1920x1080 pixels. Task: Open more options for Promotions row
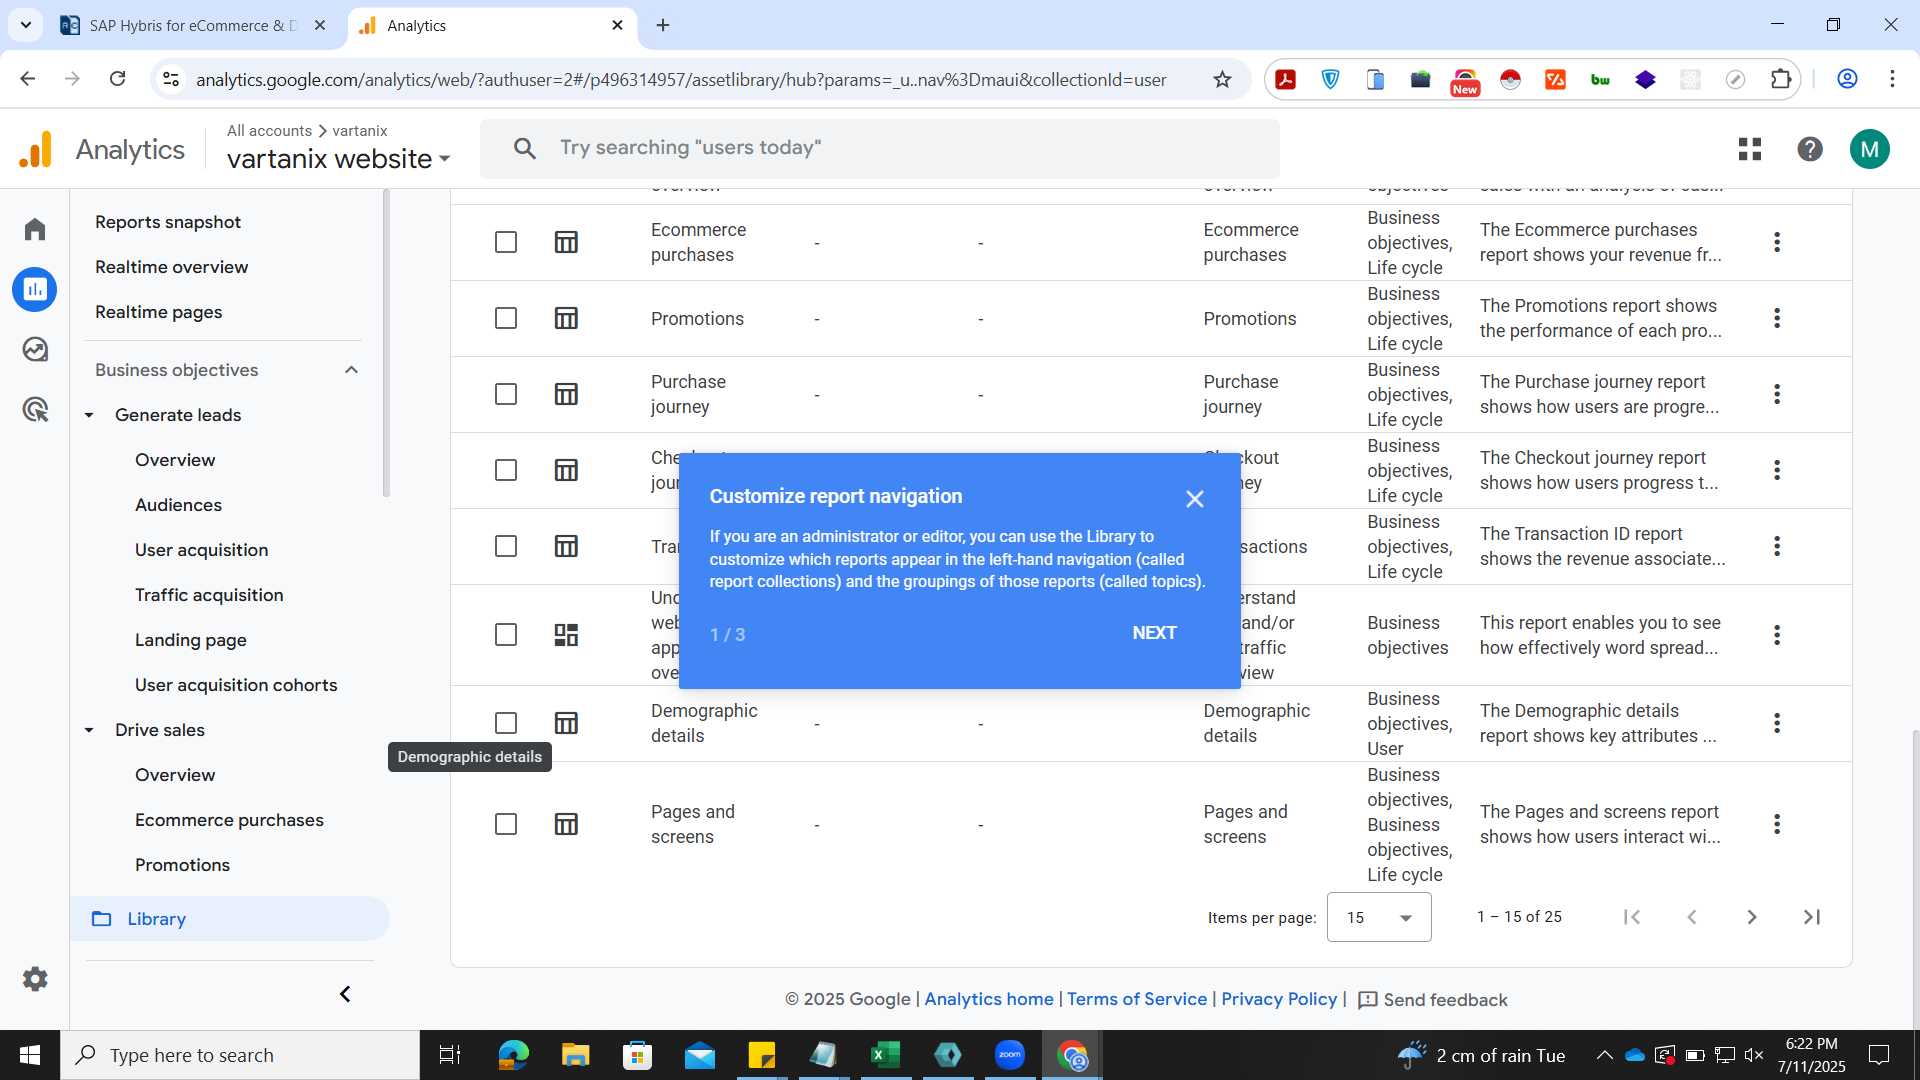1777,318
